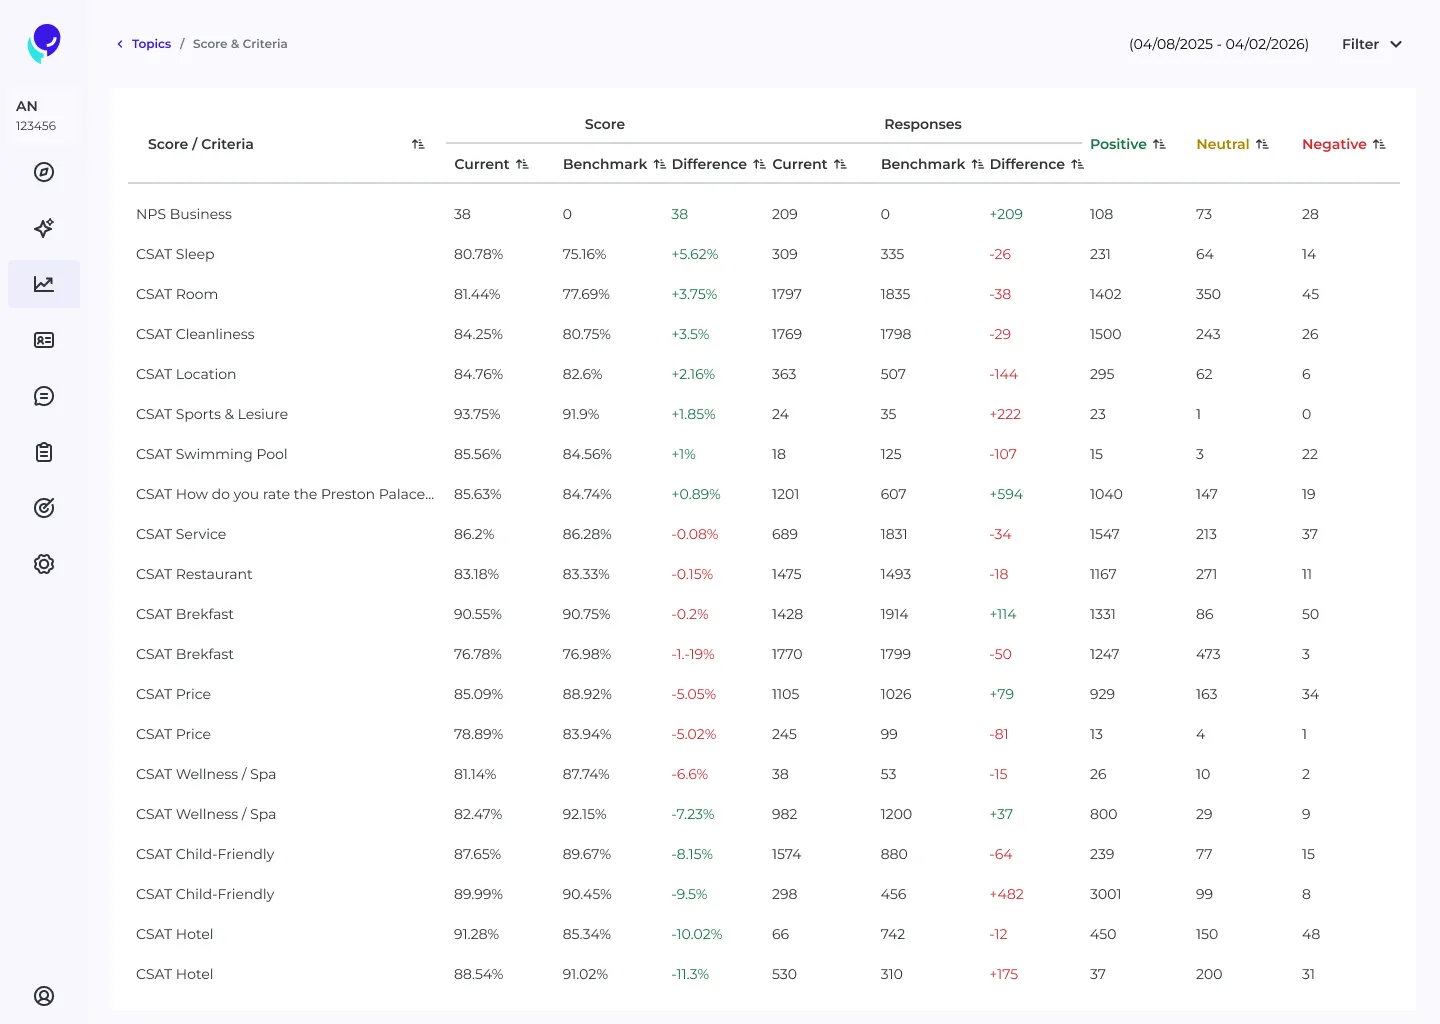Sort by Score Difference column

click(760, 164)
